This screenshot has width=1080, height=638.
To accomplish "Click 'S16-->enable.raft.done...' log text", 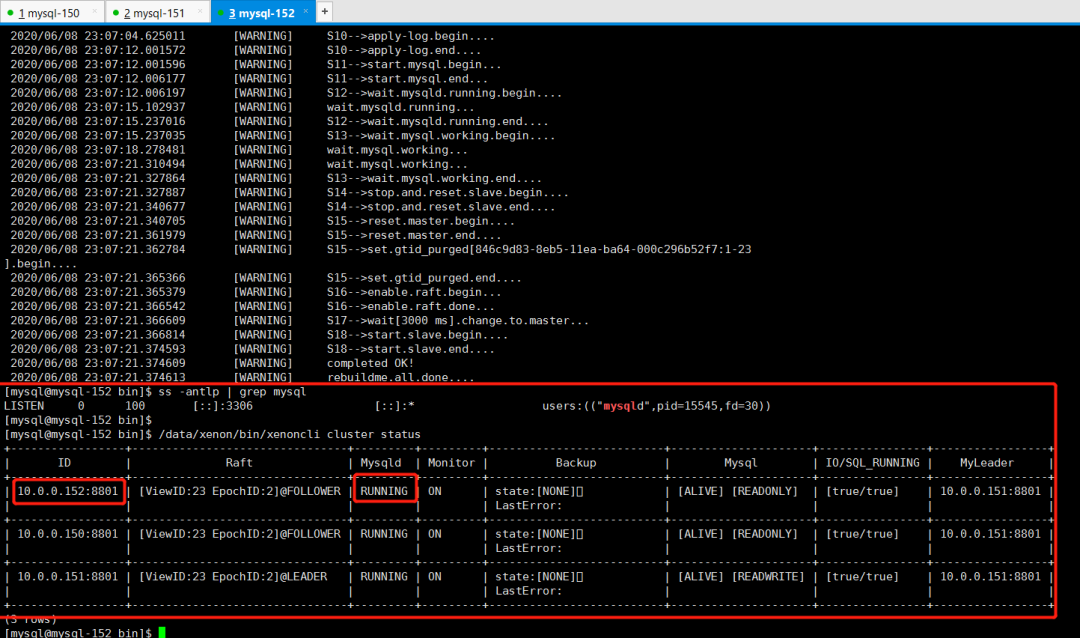I will pyautogui.click(x=411, y=306).
